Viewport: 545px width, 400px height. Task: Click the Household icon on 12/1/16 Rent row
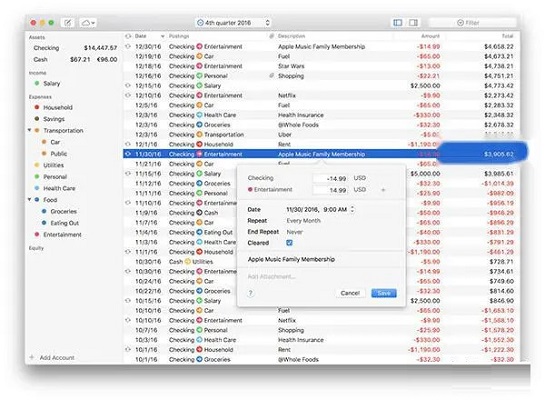200,144
